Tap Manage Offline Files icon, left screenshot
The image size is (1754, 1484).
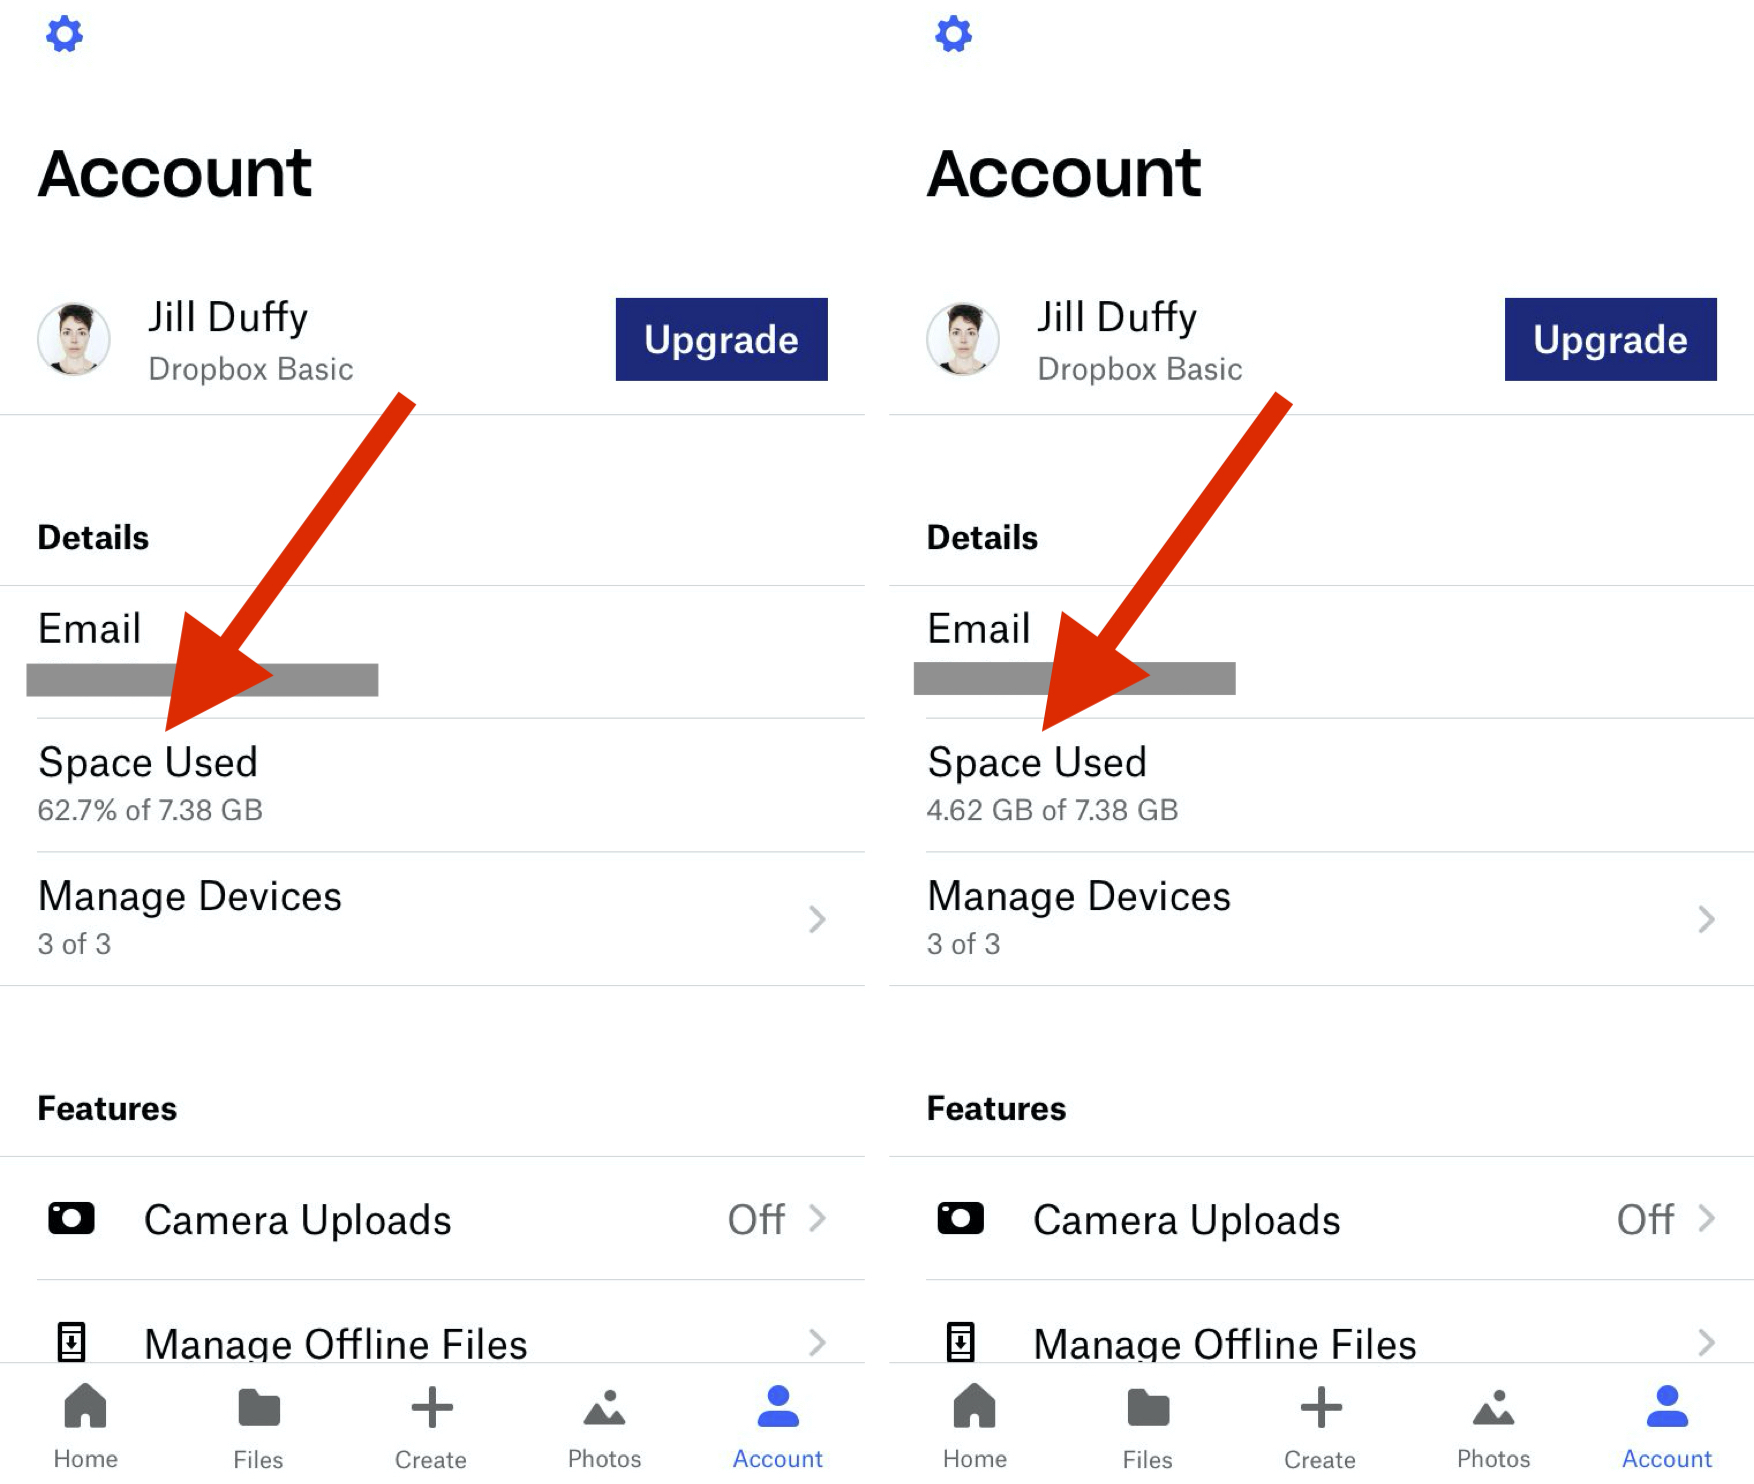71,1342
